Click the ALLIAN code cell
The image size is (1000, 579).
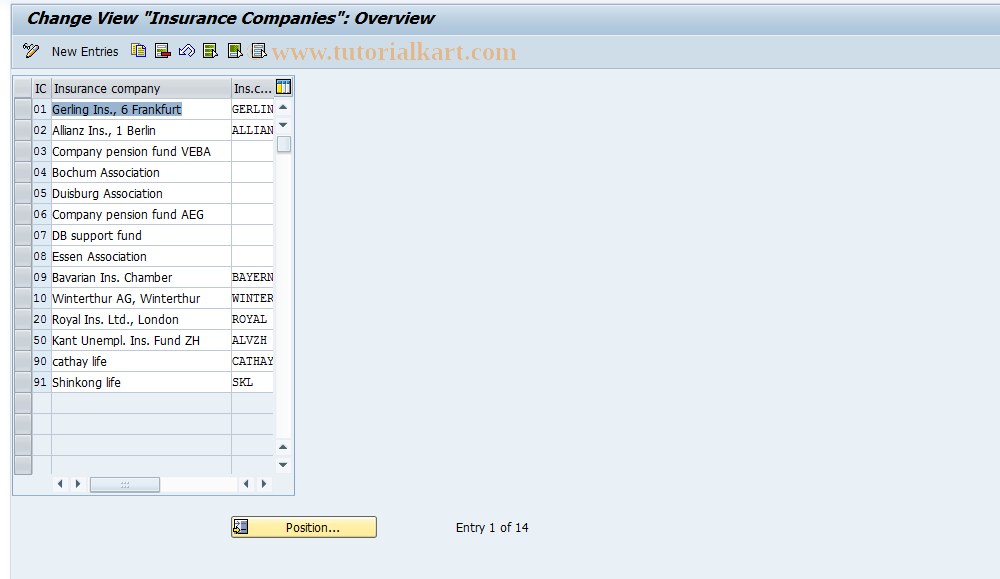[x=253, y=130]
